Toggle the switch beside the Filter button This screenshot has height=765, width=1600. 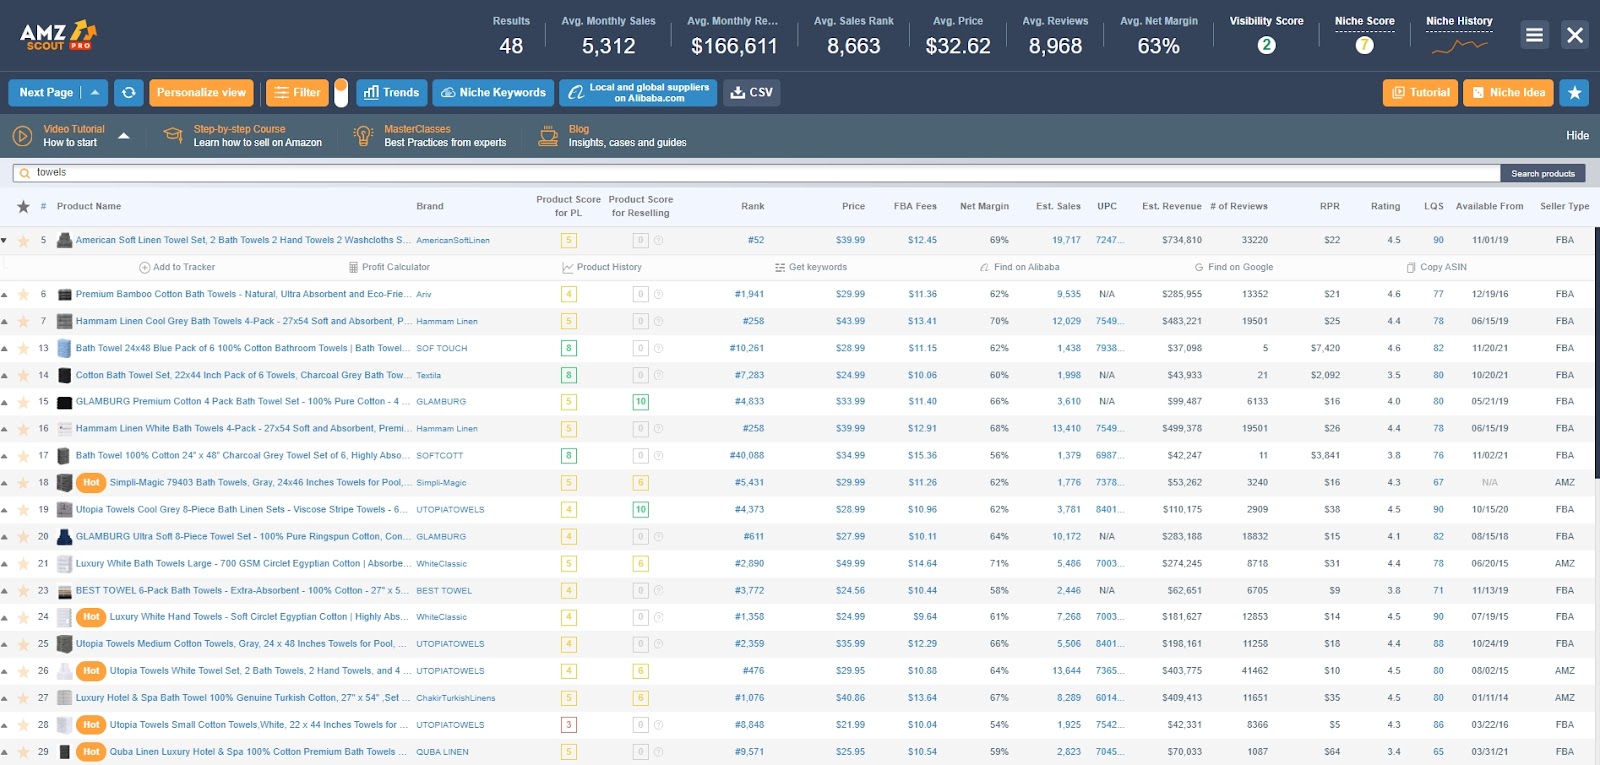341,93
